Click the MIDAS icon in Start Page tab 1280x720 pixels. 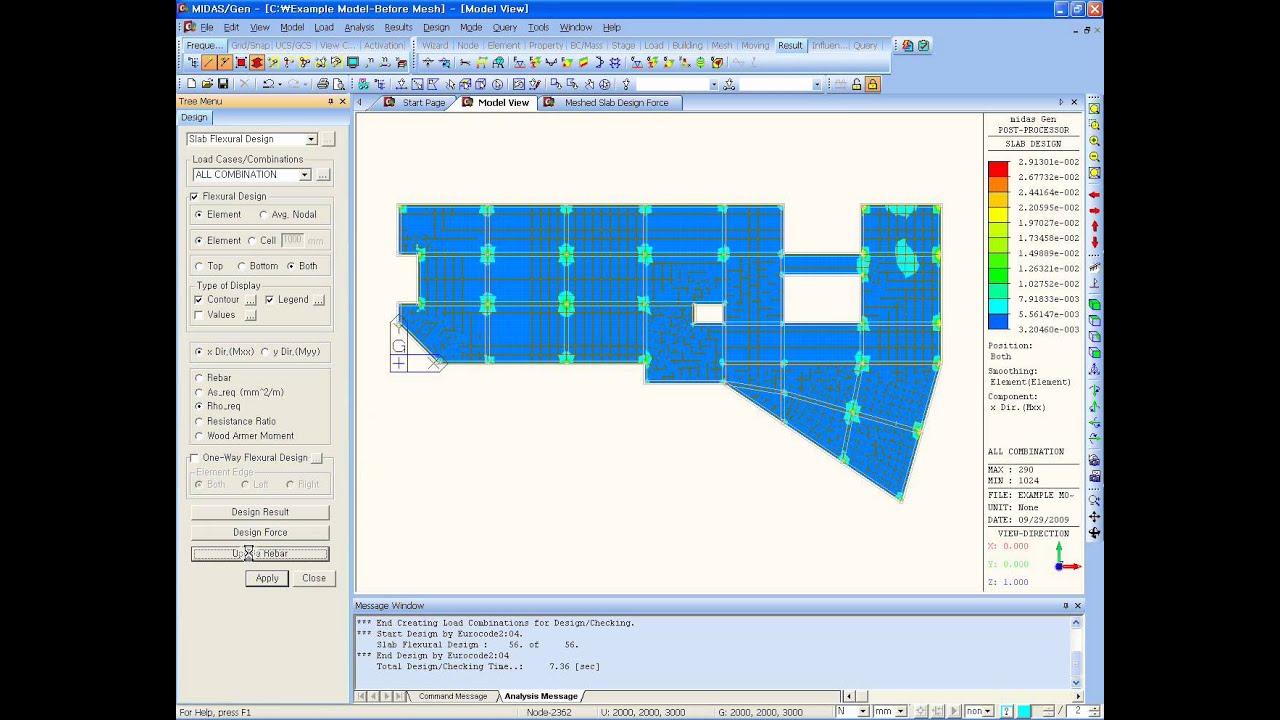point(391,103)
